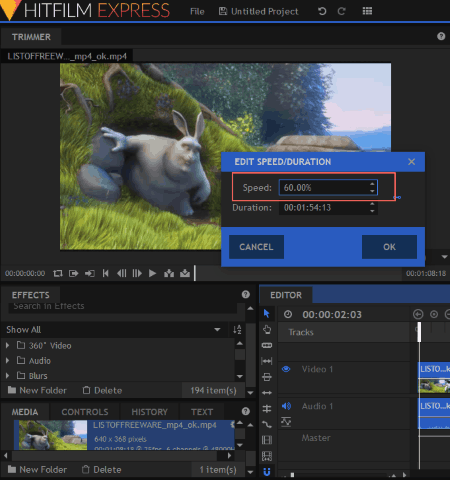Switch to the Media tab
The height and width of the screenshot is (480, 450).
click(x=25, y=412)
